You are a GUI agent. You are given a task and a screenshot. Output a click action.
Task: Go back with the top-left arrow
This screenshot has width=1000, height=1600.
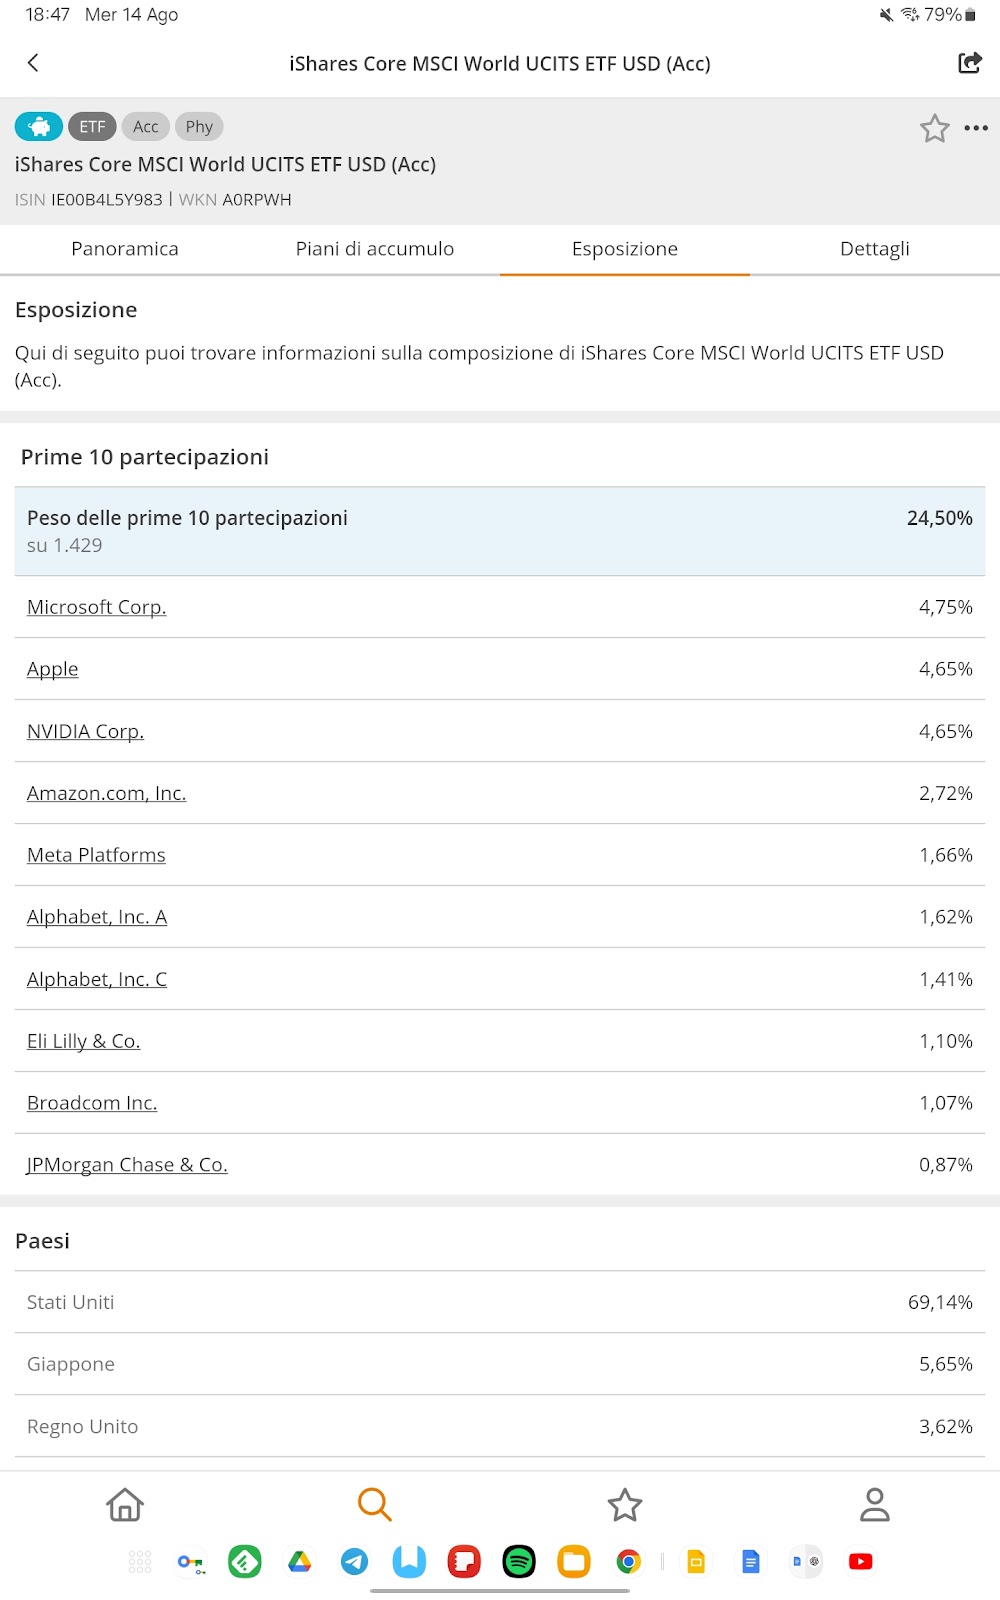pos(33,63)
